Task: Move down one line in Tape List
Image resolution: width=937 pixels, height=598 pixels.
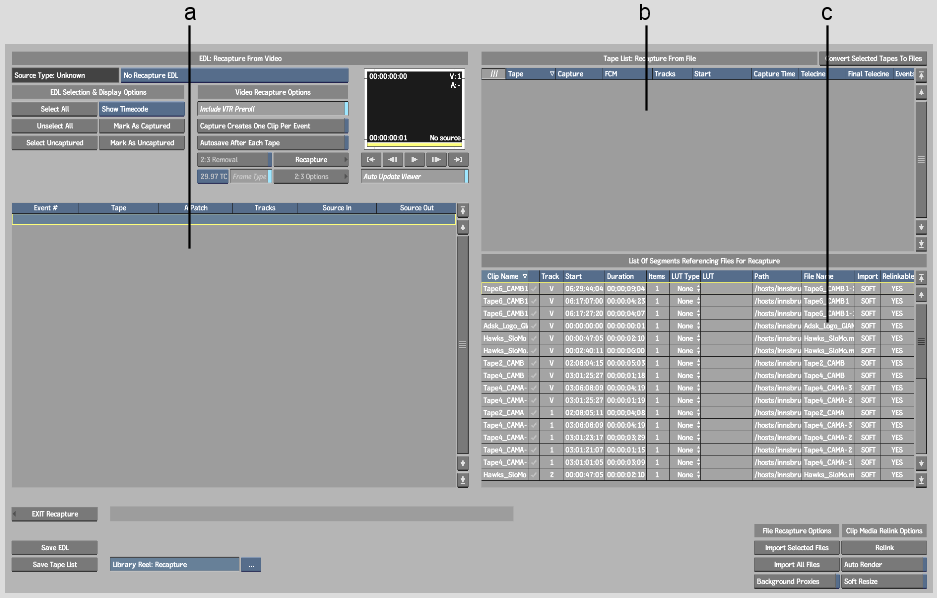Action: point(921,227)
